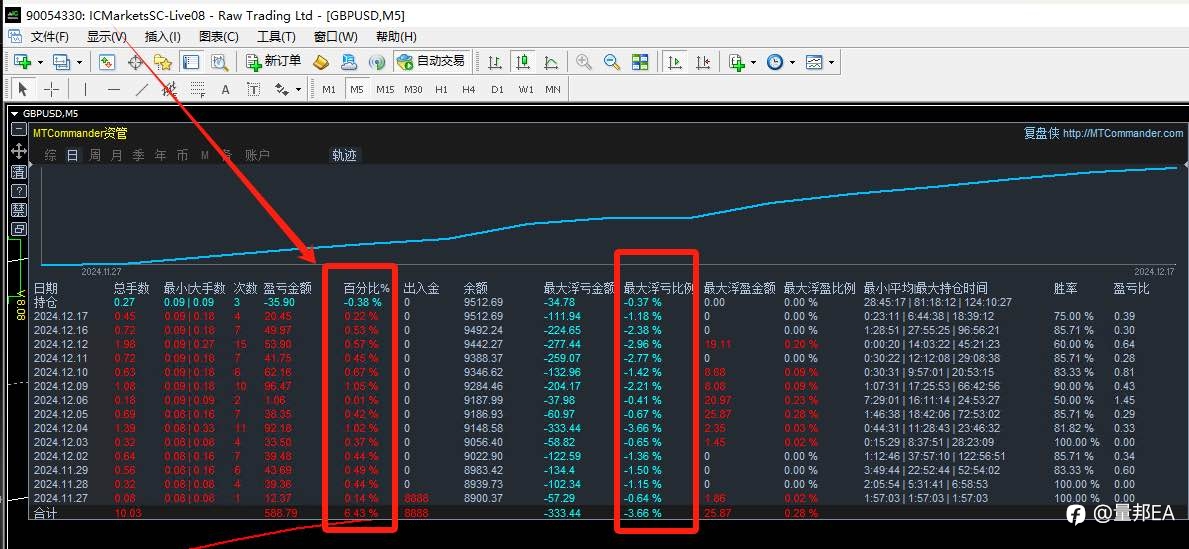Toggle the Terminal panel icon

coord(190,62)
